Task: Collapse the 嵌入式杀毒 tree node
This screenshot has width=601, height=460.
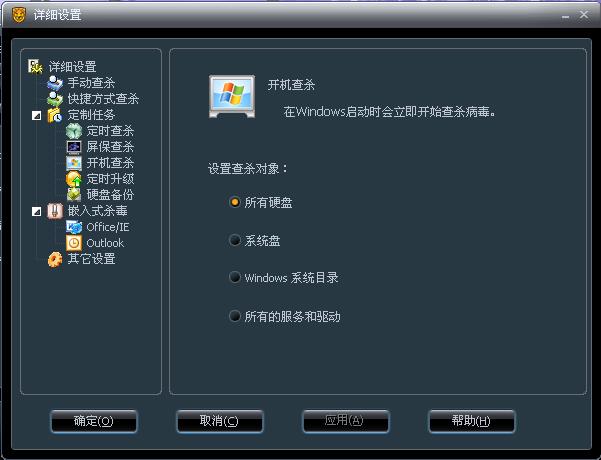Action: pos(36,211)
